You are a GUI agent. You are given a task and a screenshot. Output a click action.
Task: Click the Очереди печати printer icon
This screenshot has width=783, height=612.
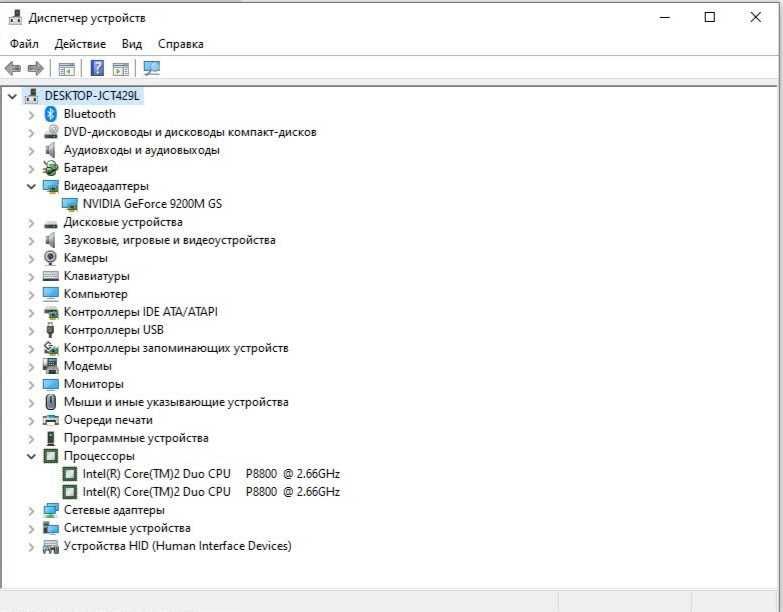[x=50, y=420]
